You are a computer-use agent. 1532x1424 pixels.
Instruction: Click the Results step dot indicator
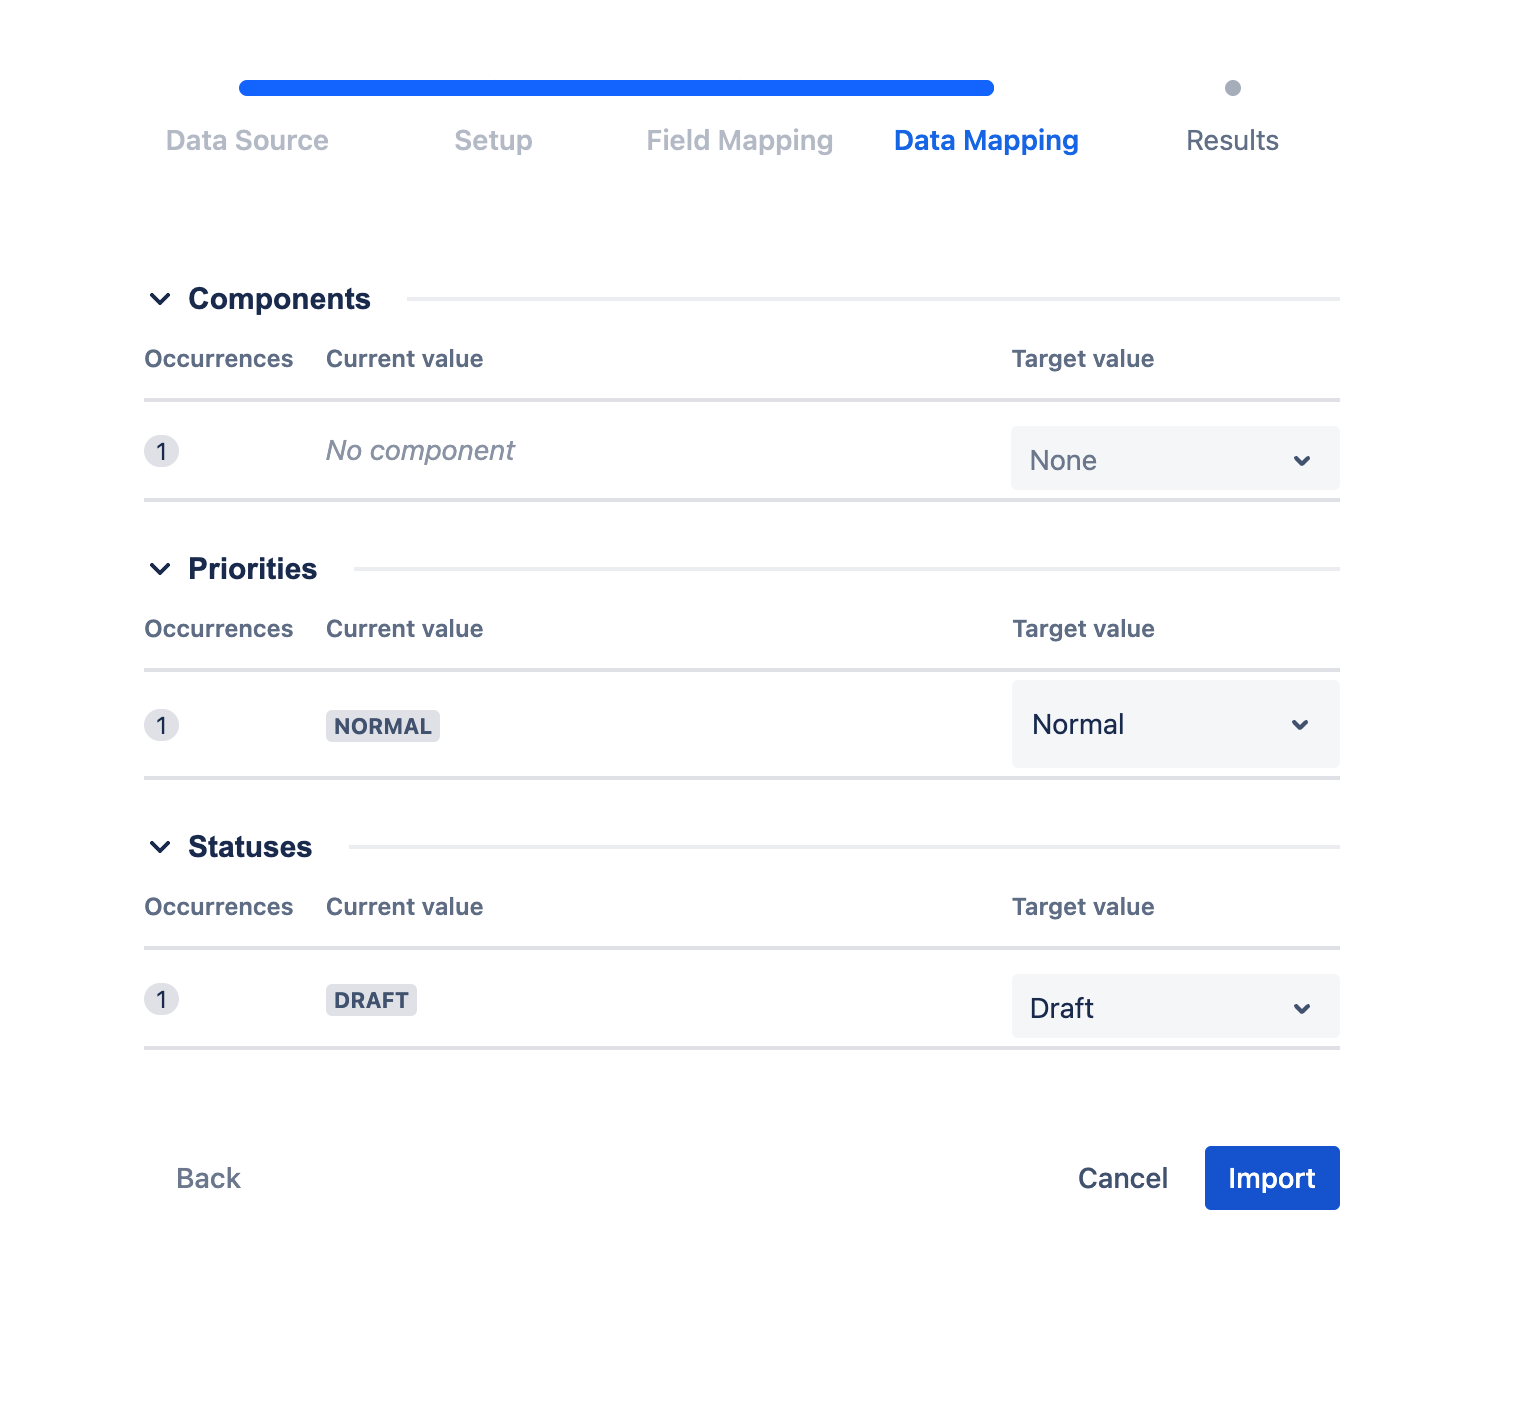(x=1233, y=88)
